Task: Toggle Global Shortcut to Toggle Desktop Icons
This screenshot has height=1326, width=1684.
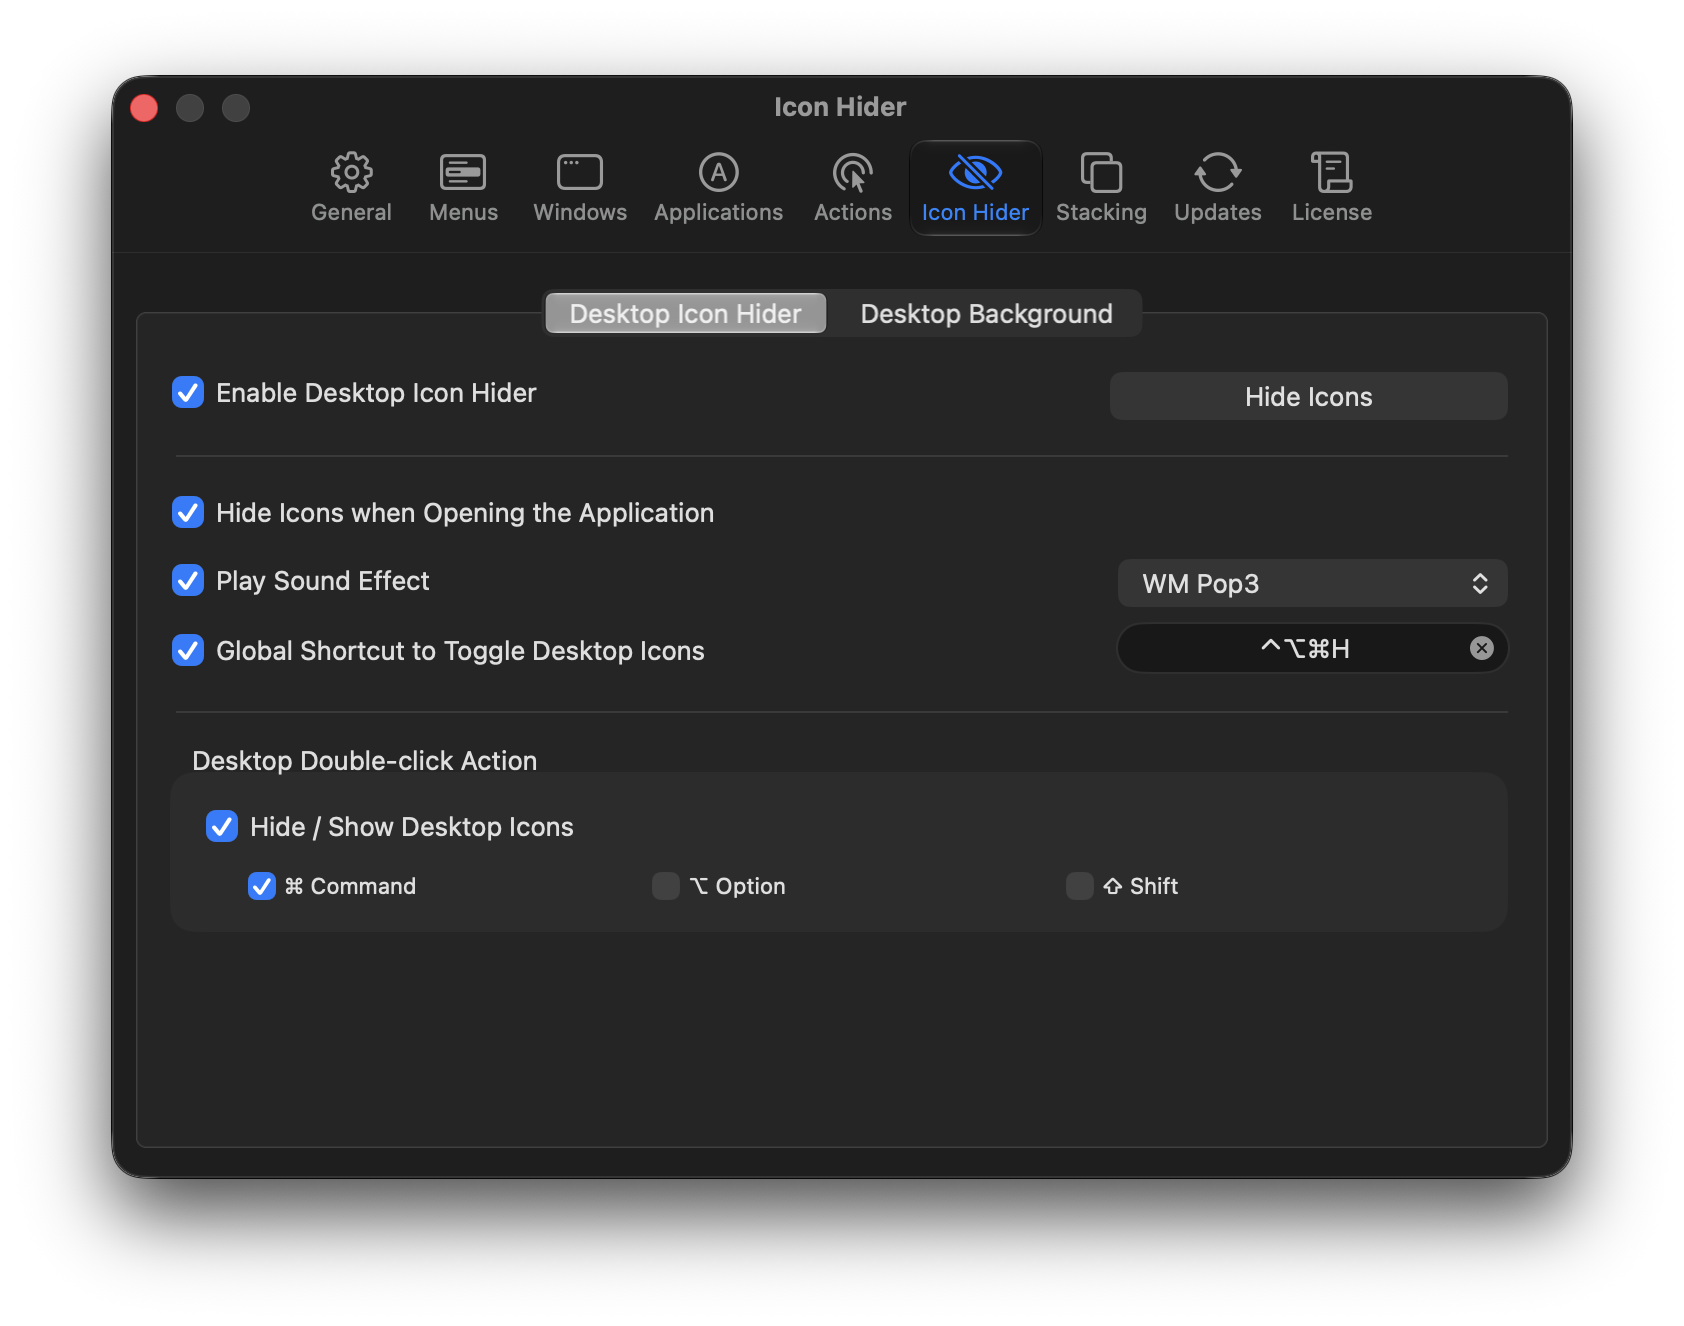Action: [188, 651]
